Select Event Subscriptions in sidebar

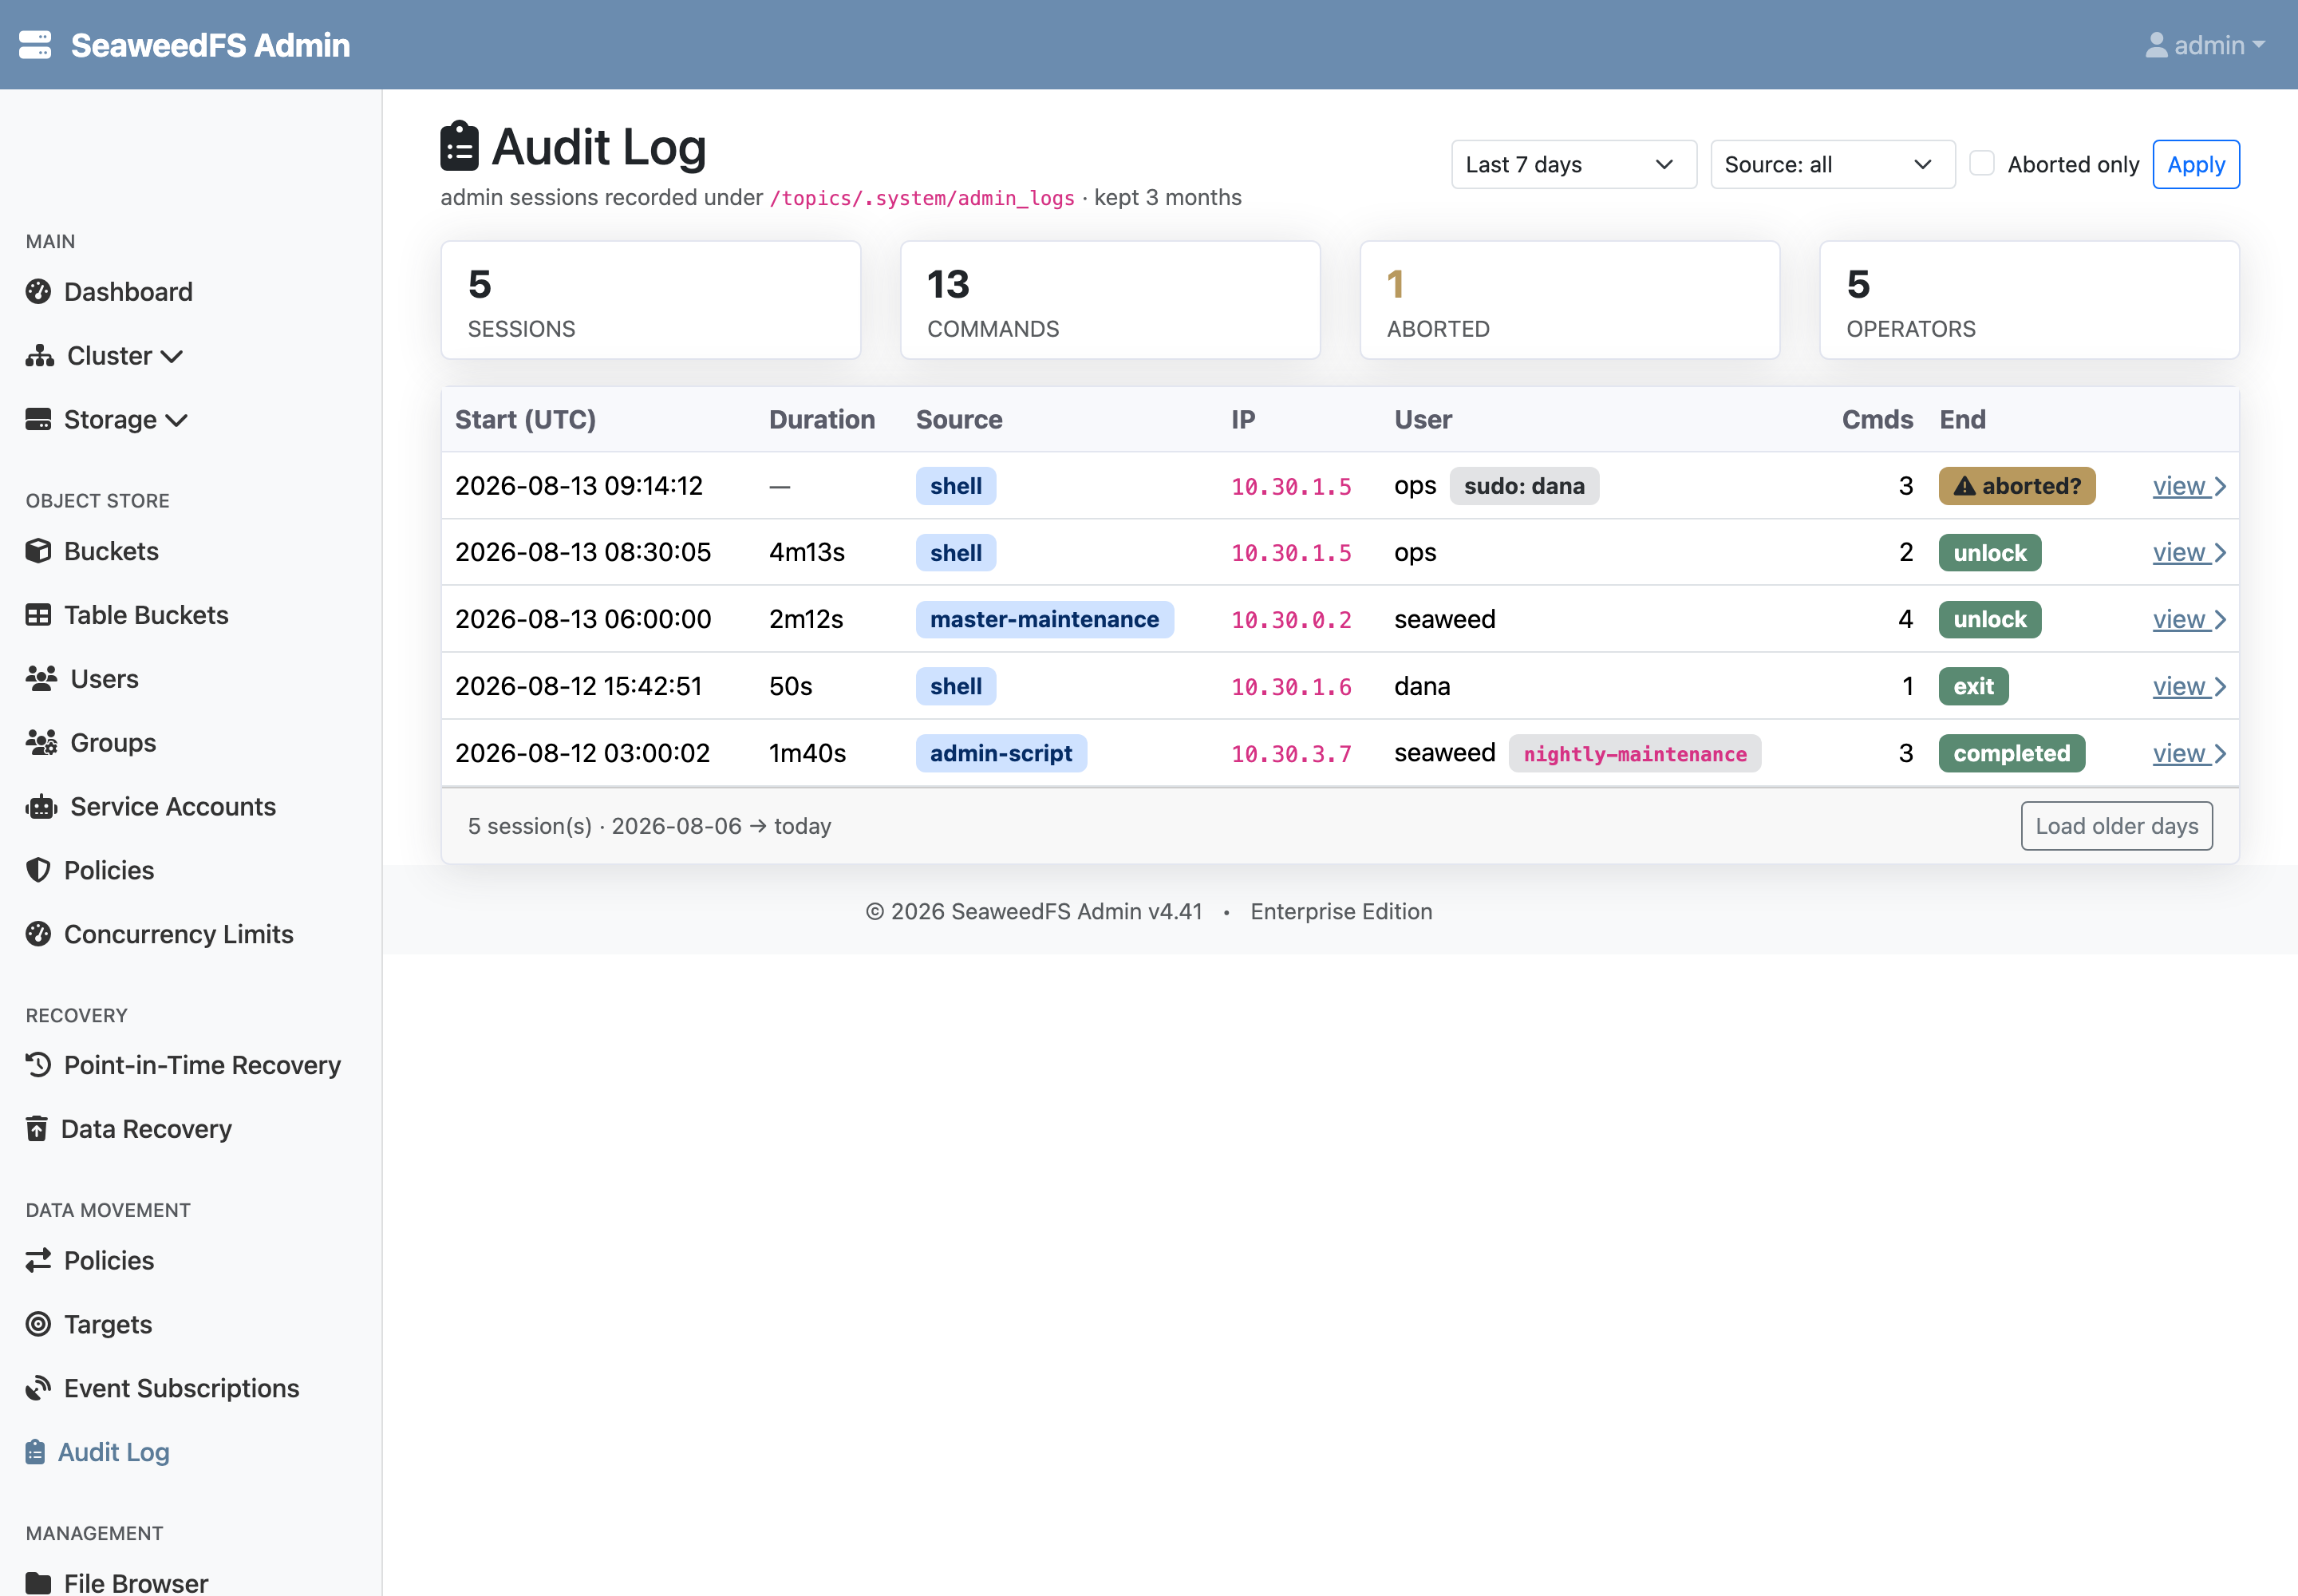pyautogui.click(x=181, y=1388)
